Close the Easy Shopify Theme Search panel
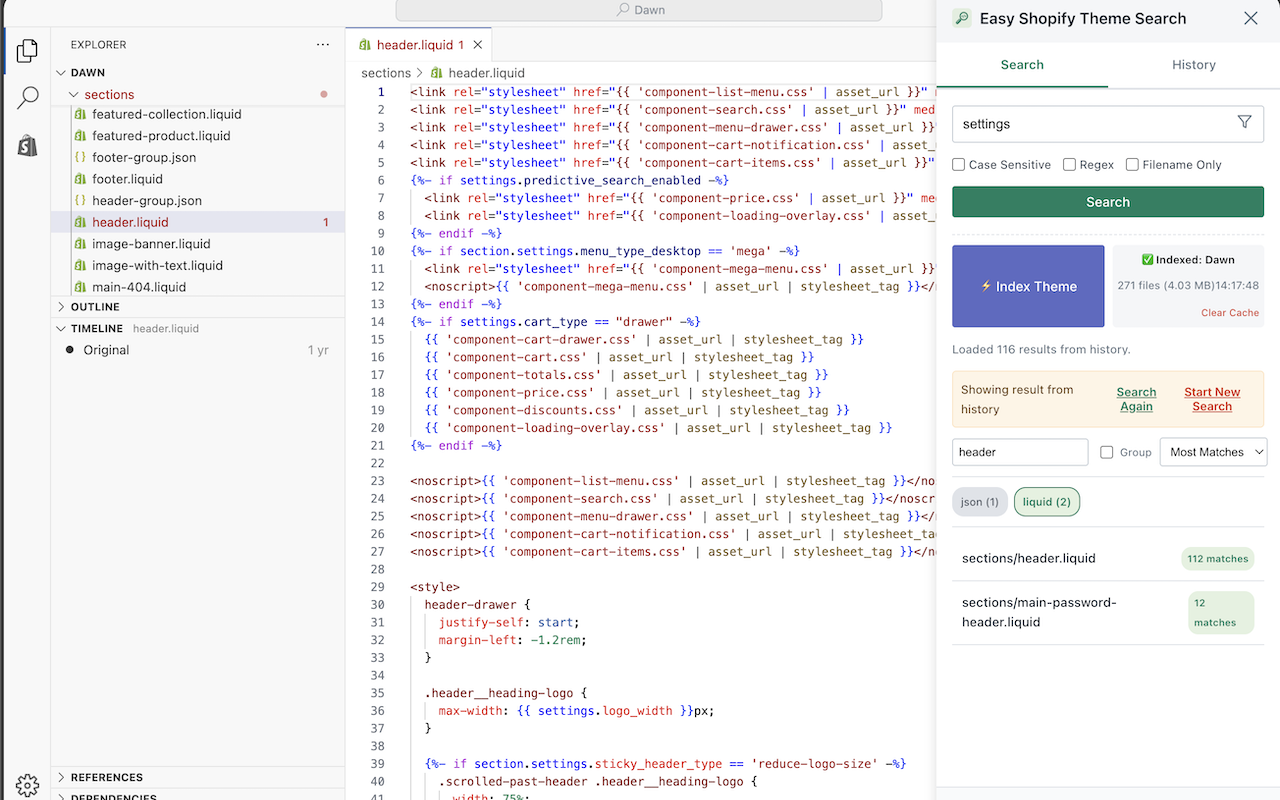This screenshot has width=1280, height=800. 1250,18
